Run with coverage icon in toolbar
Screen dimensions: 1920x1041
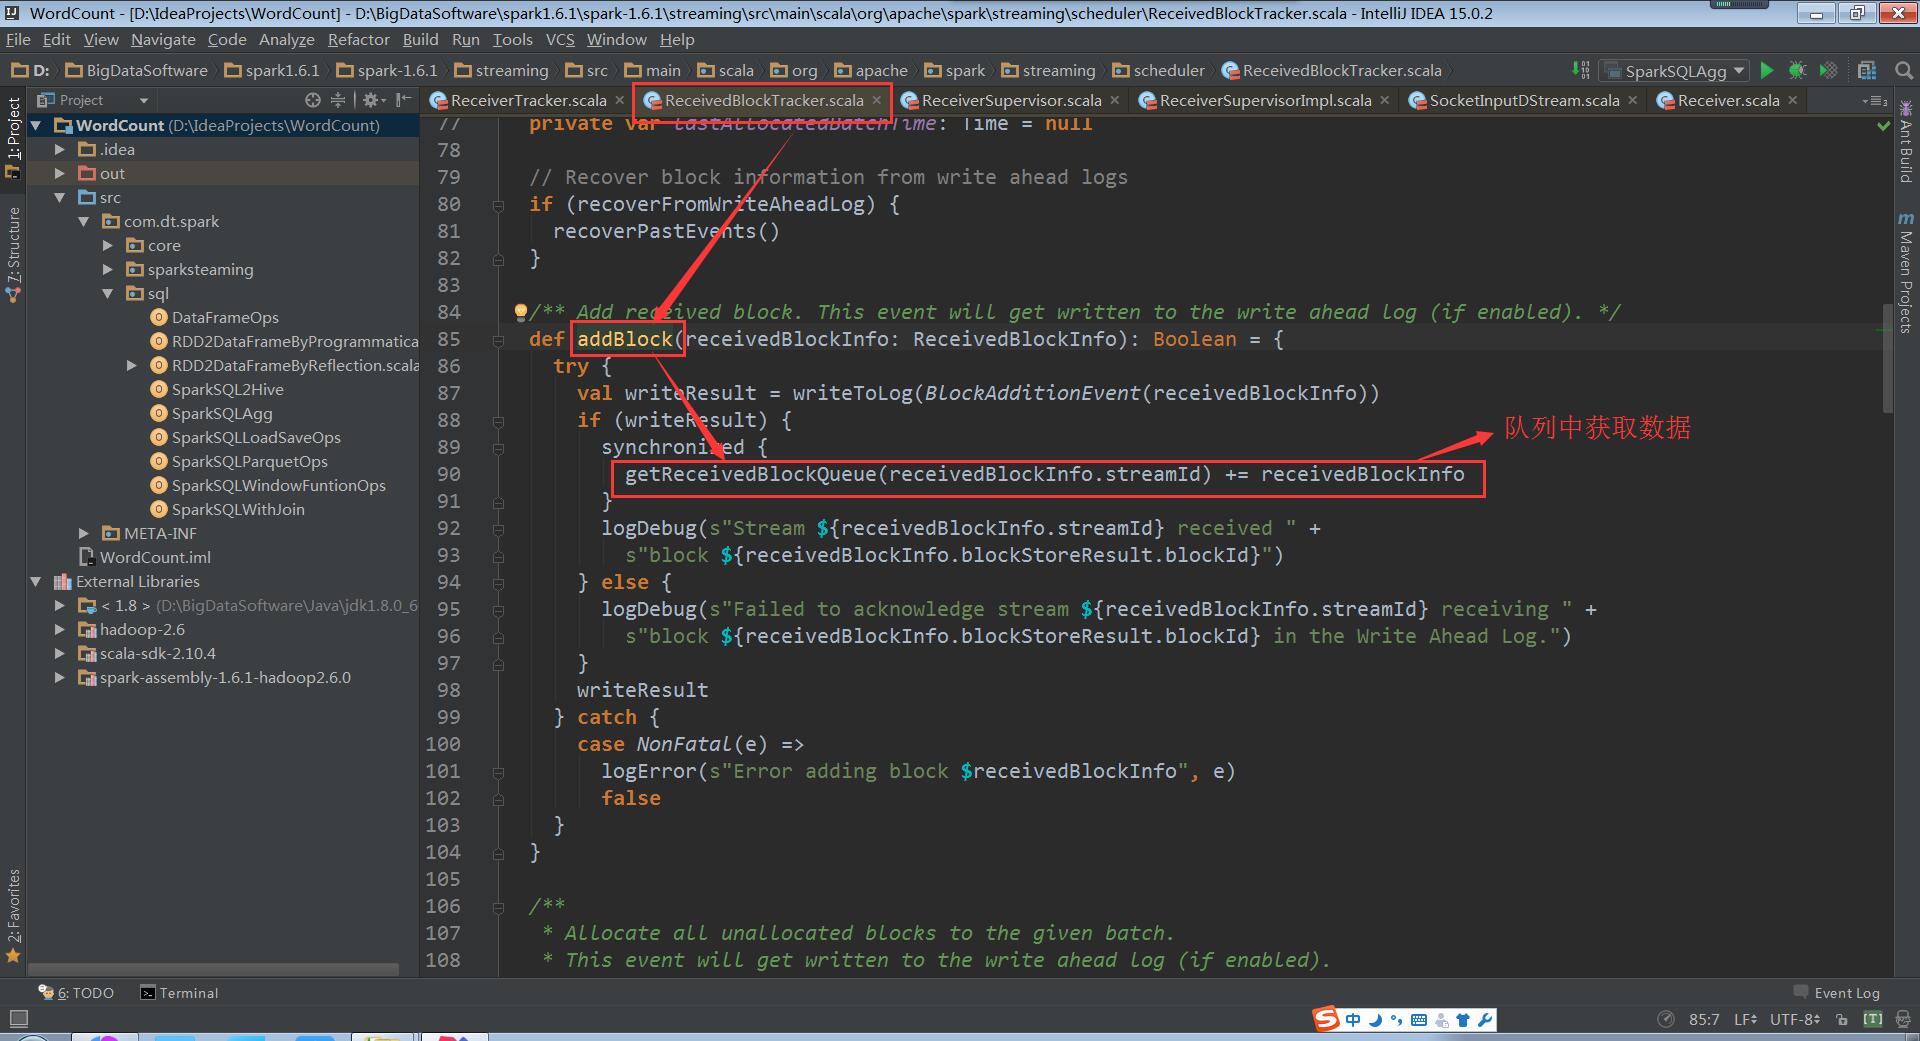pos(1828,70)
